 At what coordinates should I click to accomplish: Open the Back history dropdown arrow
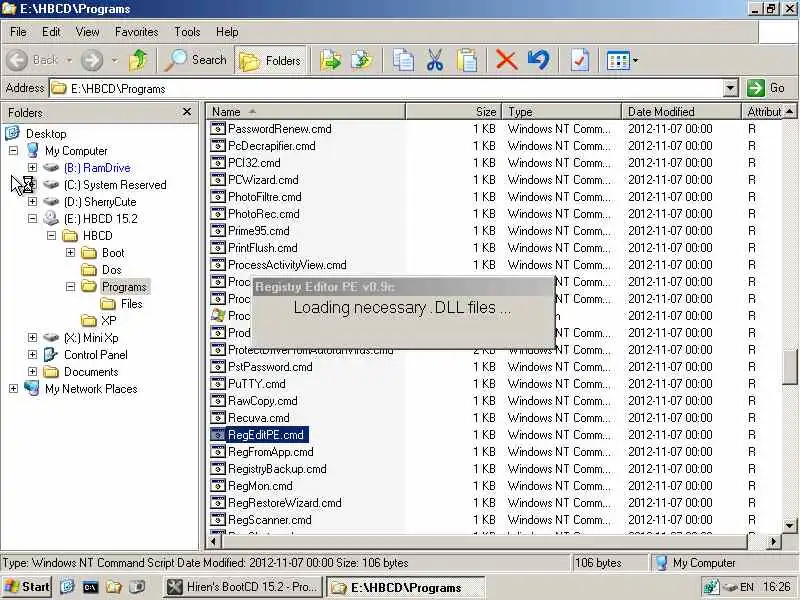pos(69,60)
